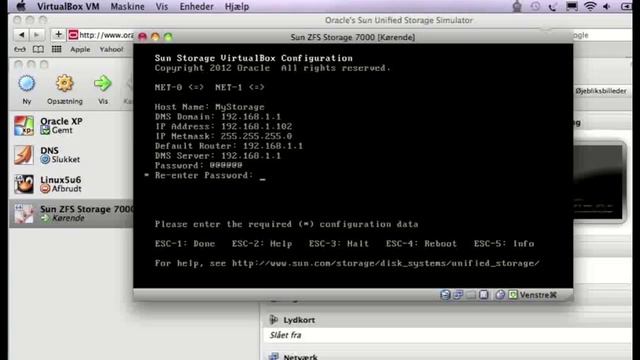This screenshot has width=640, height=360.
Task: Open the Top Sites grid icon
Action: pyautogui.click(x=56, y=49)
